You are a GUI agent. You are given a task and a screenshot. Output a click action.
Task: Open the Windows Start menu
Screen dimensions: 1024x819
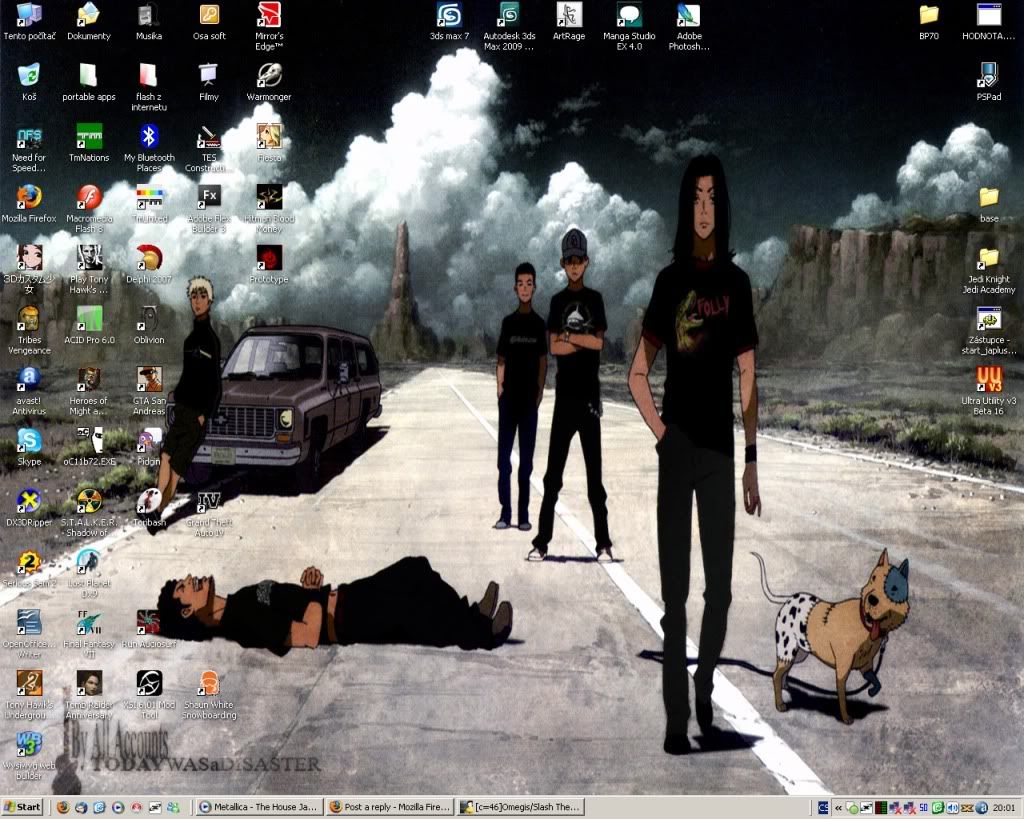[23, 807]
